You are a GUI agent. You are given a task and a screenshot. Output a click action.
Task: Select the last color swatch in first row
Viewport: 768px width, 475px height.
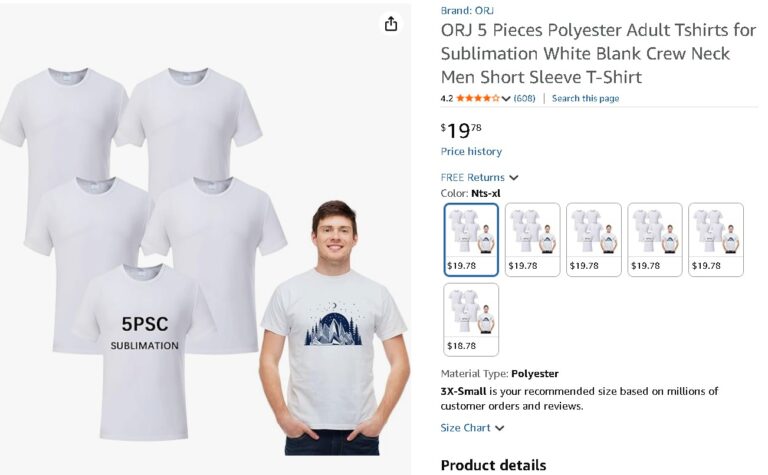[716, 239]
